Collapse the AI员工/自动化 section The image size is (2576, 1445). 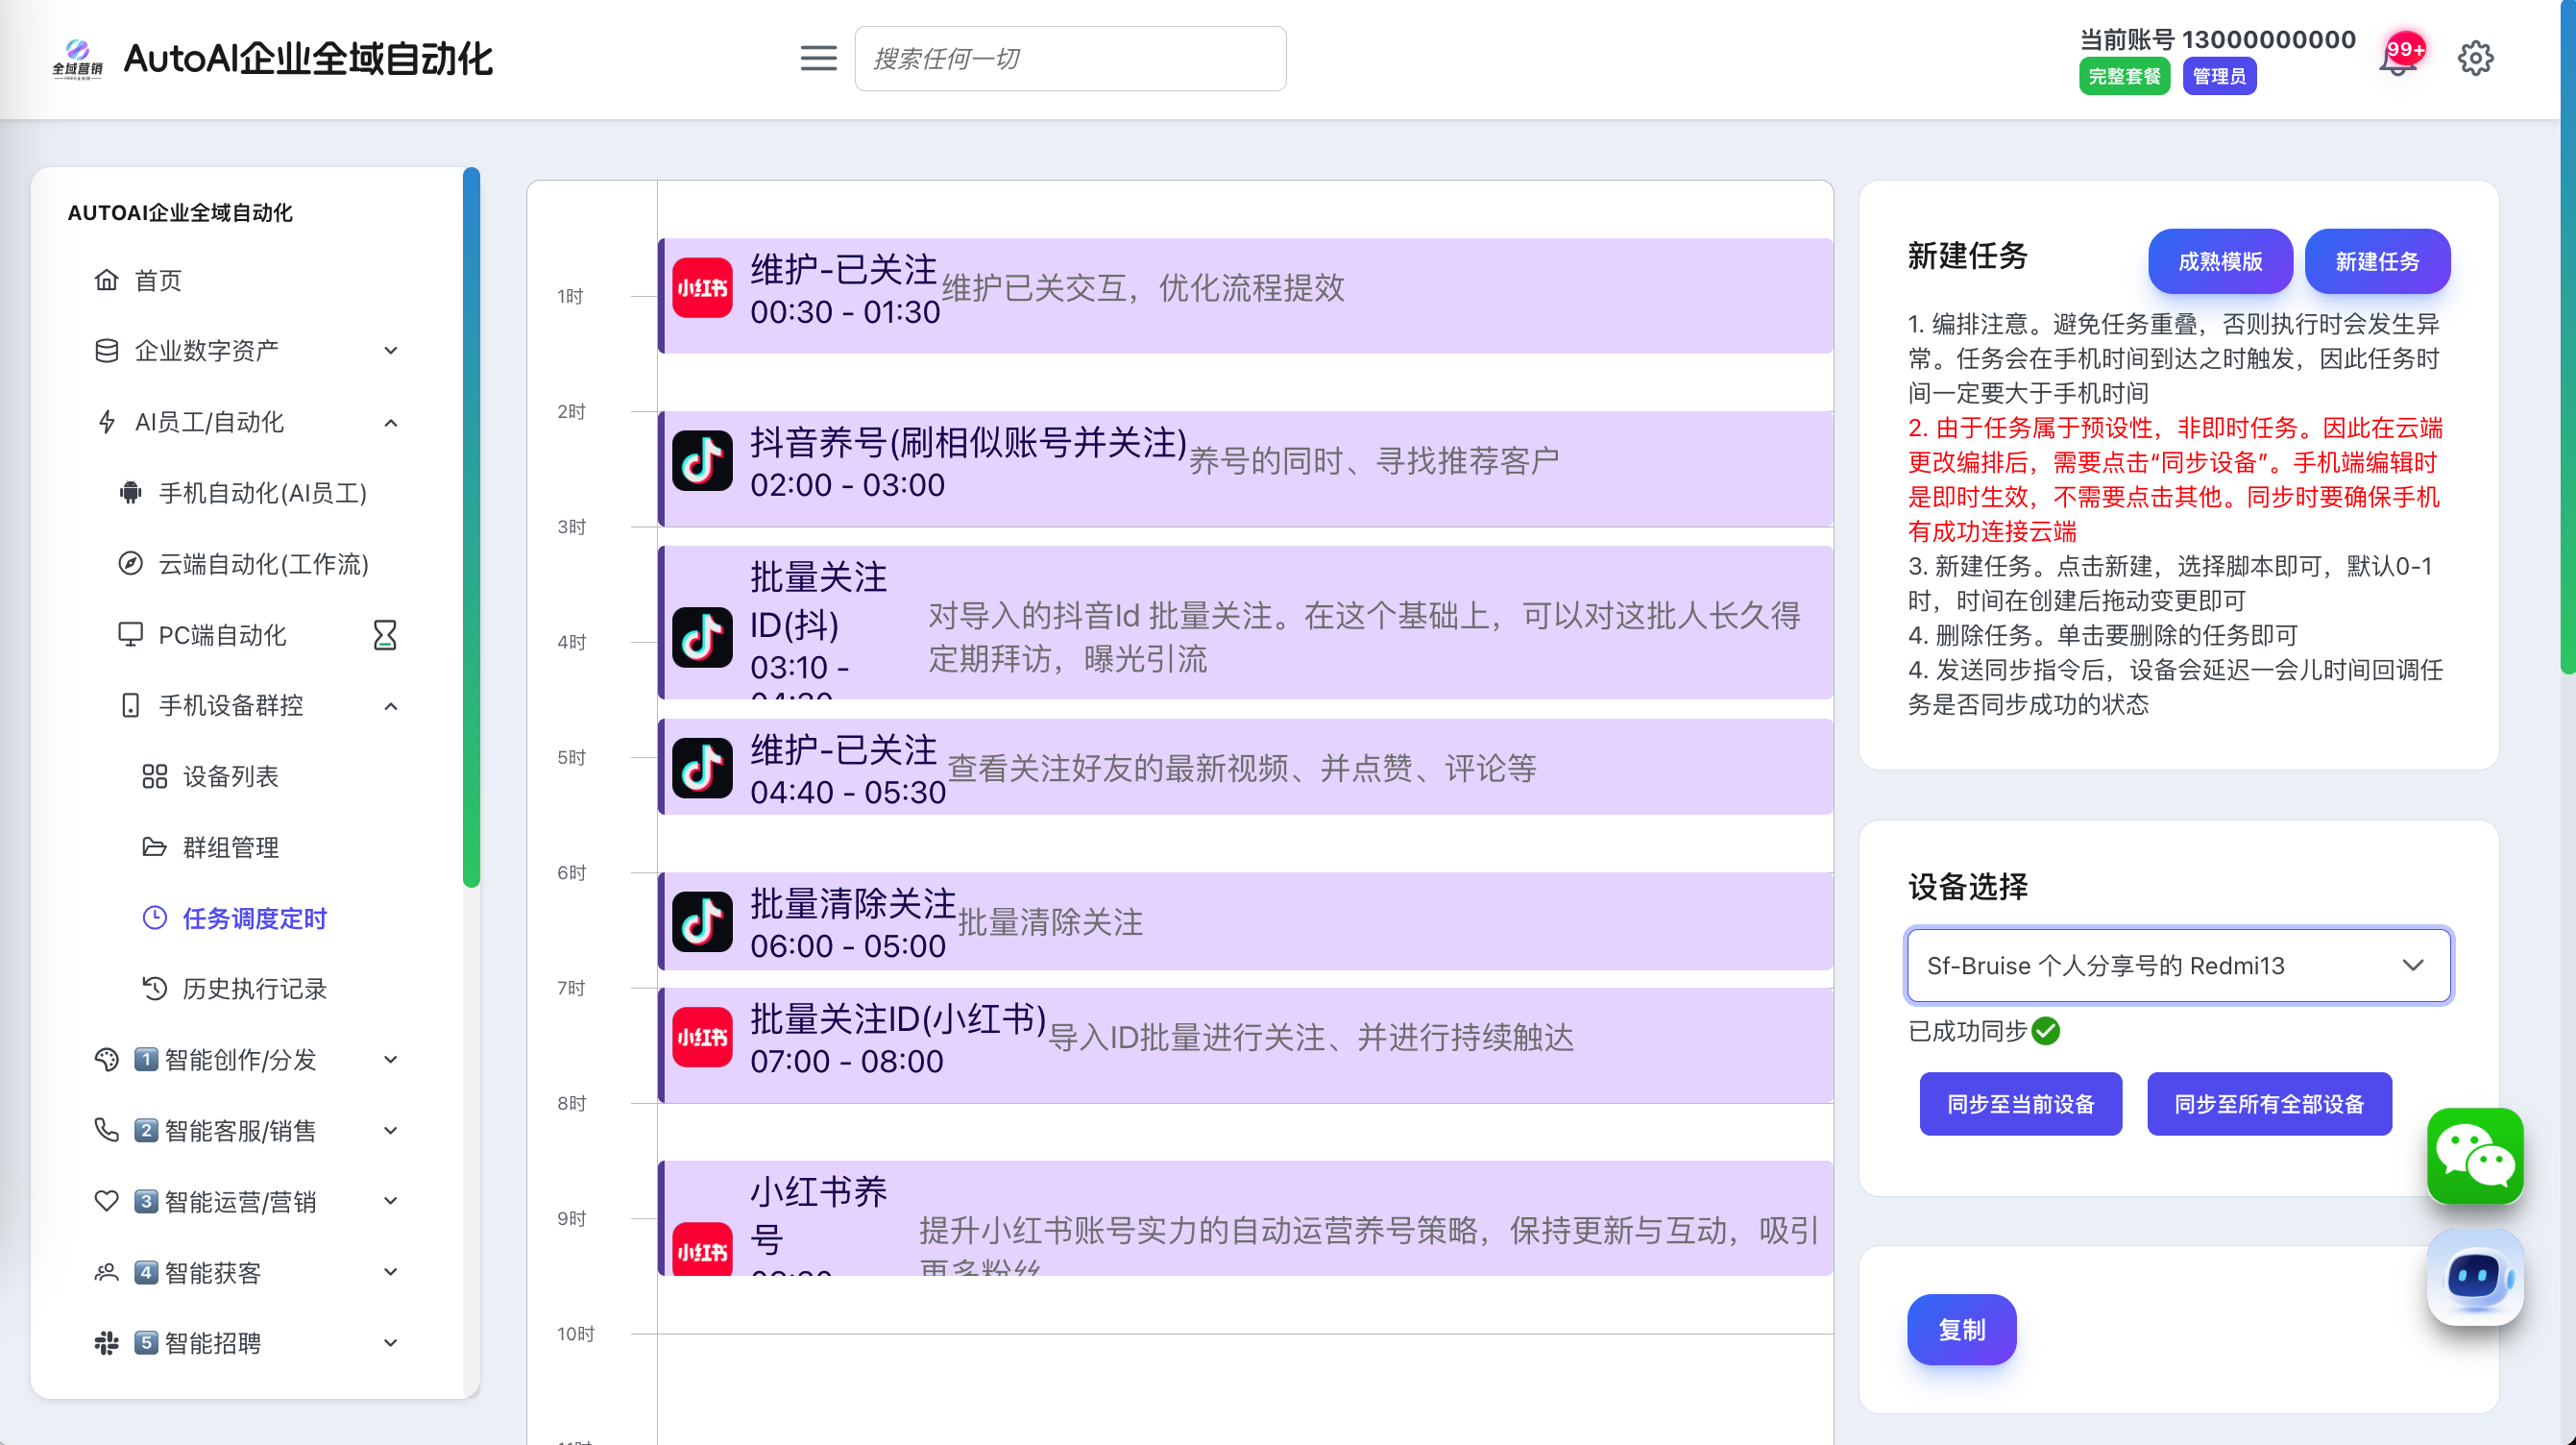pyautogui.click(x=391, y=422)
